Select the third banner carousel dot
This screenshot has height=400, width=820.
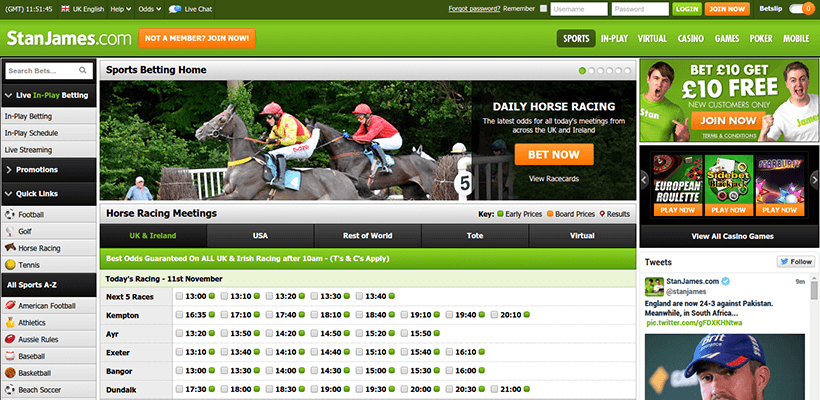[600, 71]
